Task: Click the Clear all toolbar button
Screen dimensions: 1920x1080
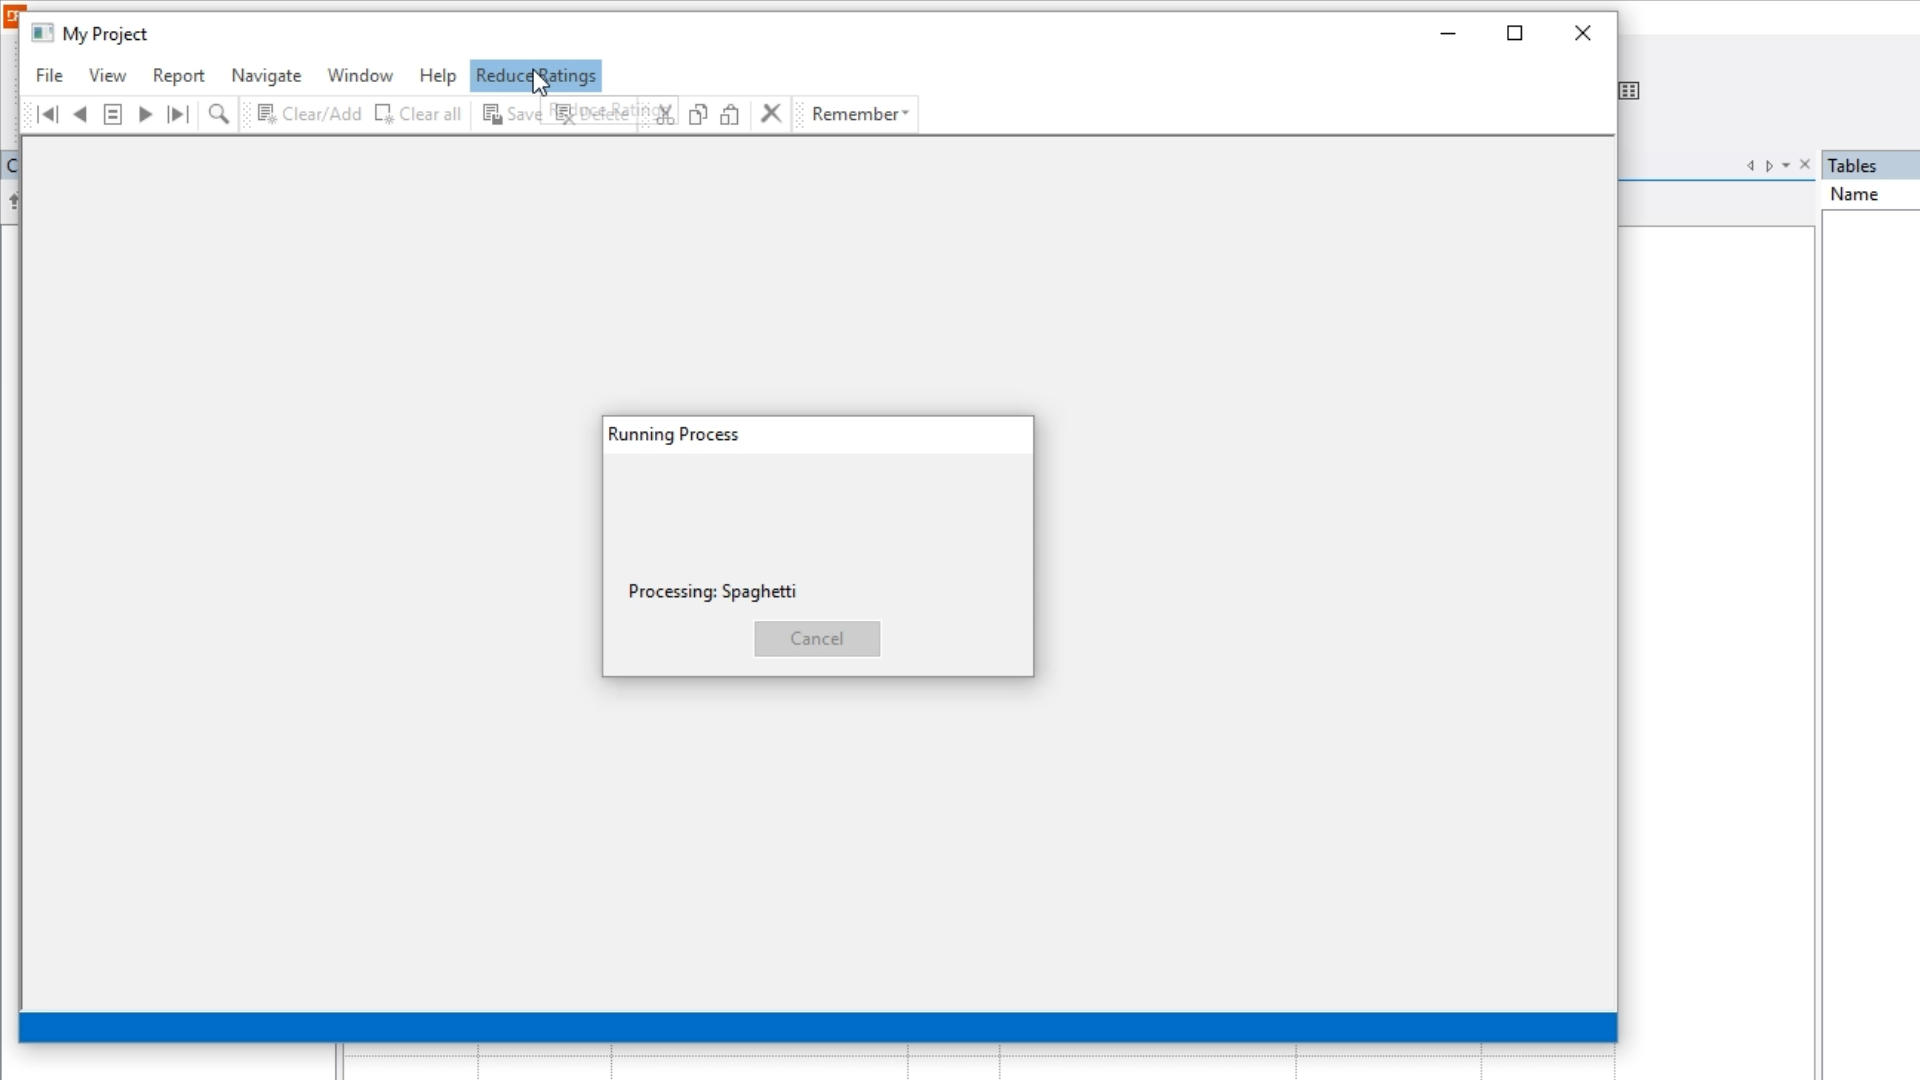Action: click(418, 114)
